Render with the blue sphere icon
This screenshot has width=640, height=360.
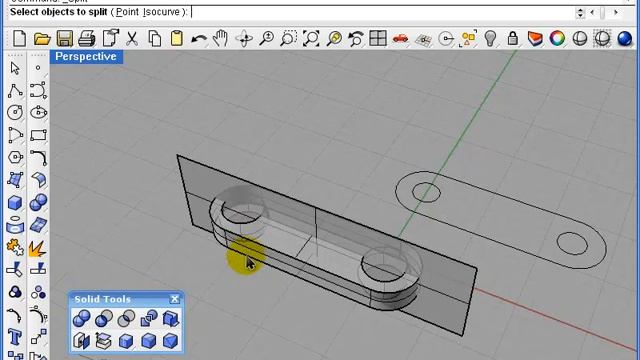pos(625,39)
